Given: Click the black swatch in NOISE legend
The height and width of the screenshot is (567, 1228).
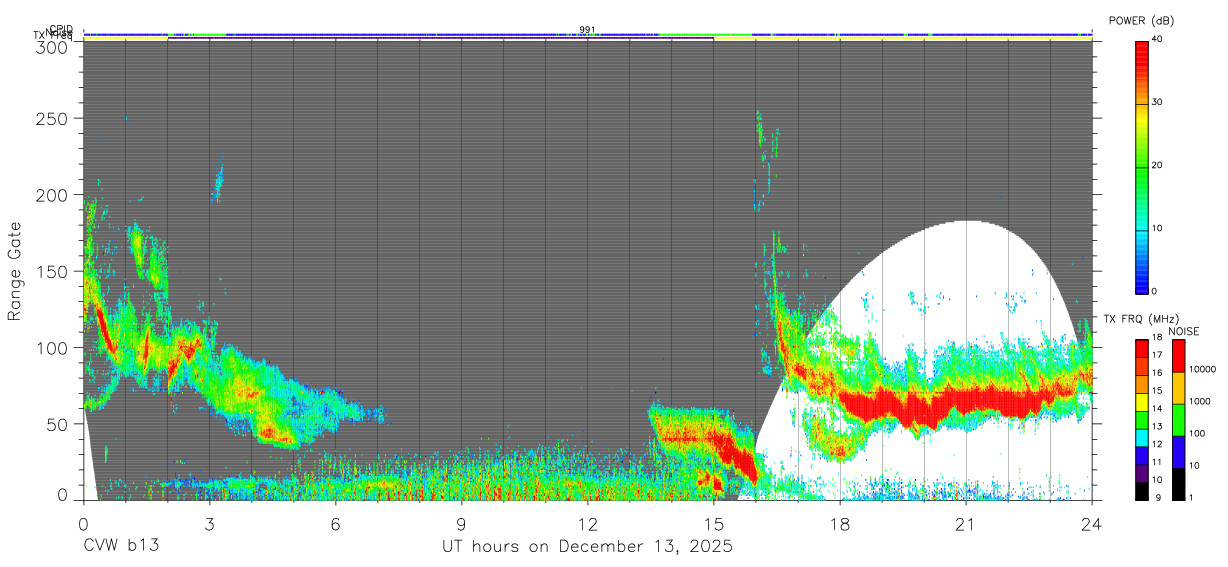Looking at the screenshot, I should pyautogui.click(x=1179, y=484).
